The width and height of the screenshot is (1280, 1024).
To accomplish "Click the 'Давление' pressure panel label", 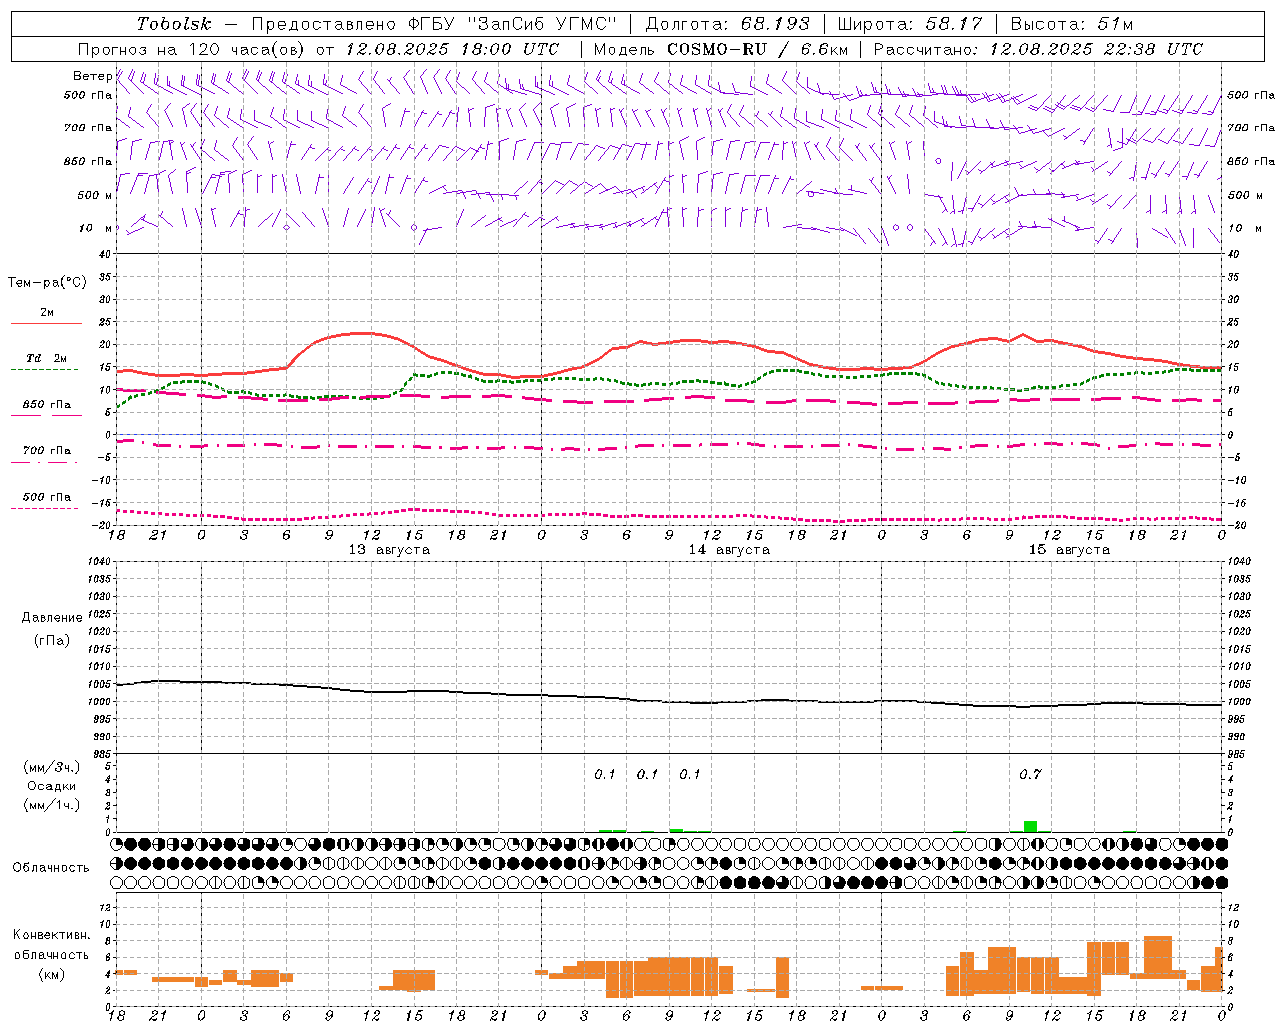I will point(52,618).
